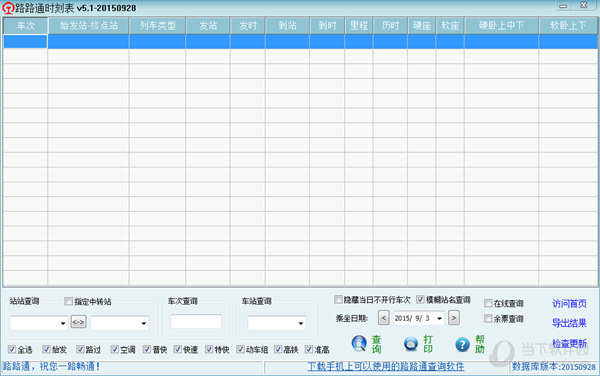Sort by the 车次 column header
This screenshot has height=376, width=600.
[x=26, y=26]
